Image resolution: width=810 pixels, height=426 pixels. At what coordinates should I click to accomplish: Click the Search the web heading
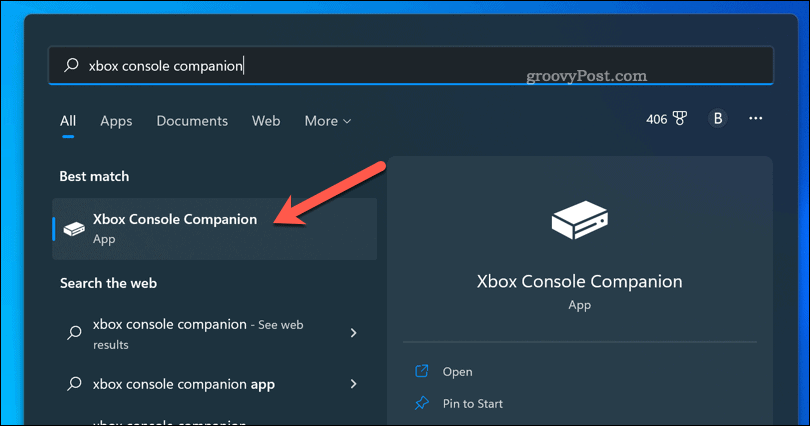click(x=108, y=283)
